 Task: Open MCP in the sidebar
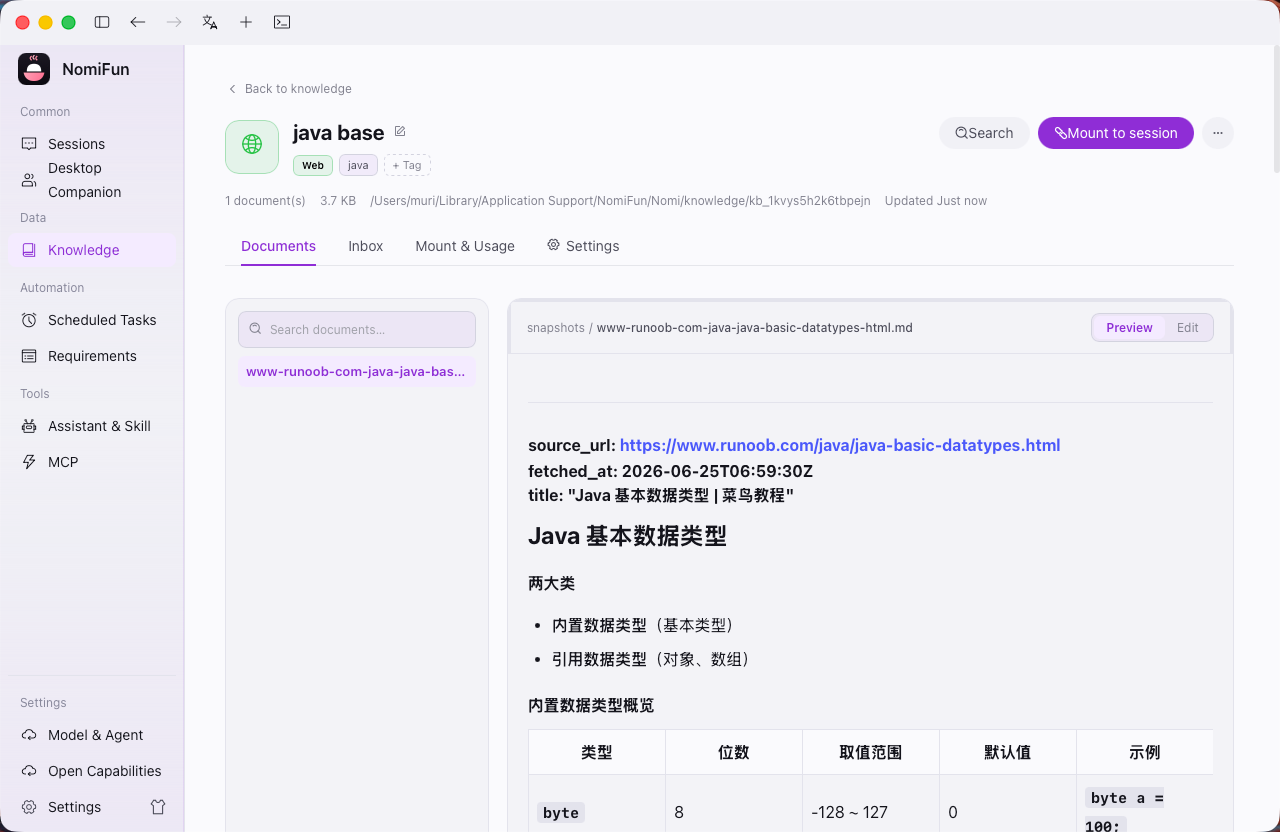click(x=92, y=462)
